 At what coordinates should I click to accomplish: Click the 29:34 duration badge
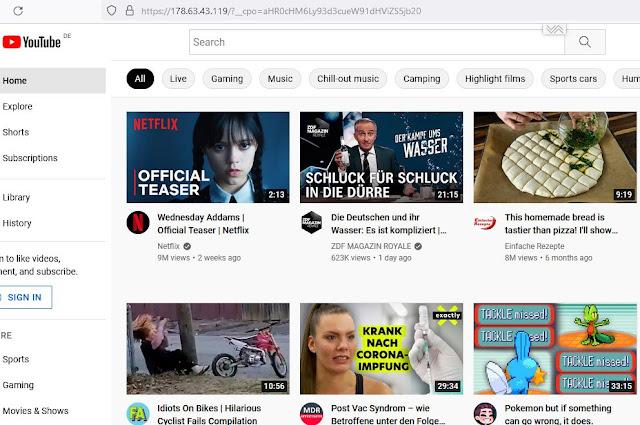(x=448, y=386)
